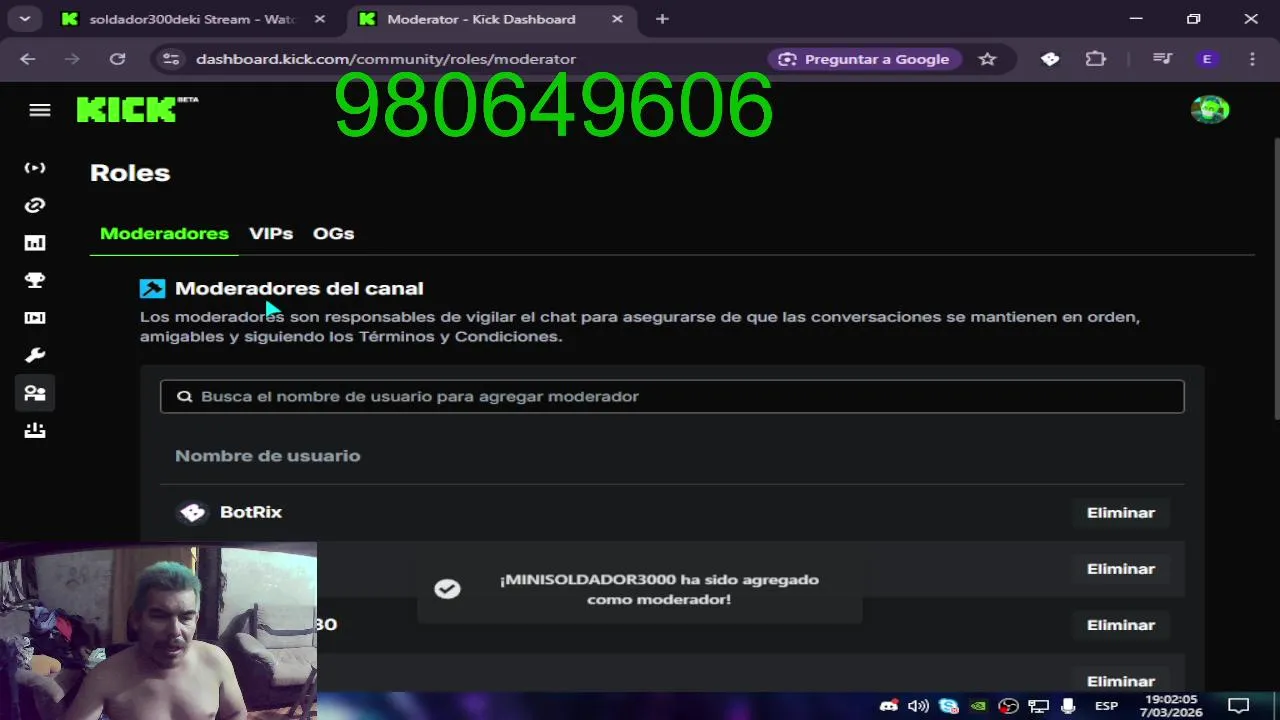Click the webcam overlay thumbnail
1280x720 pixels.
(158, 631)
